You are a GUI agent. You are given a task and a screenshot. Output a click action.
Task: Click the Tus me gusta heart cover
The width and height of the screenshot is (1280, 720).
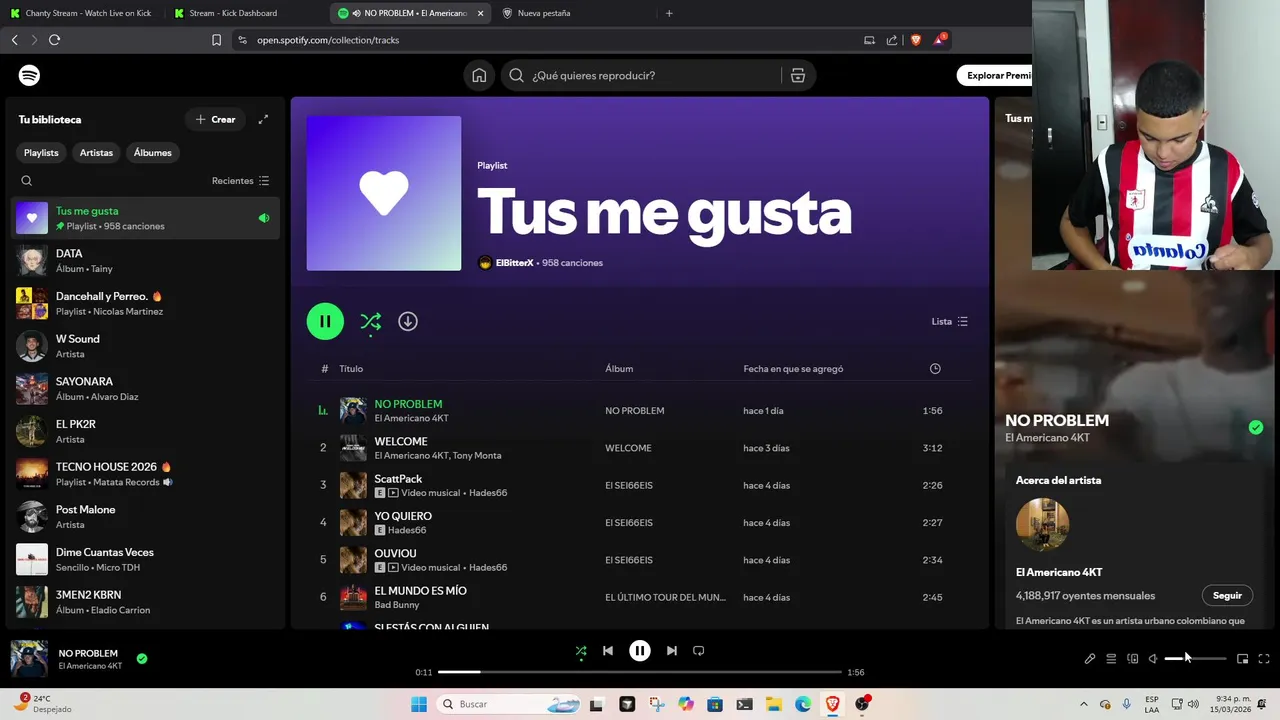tap(384, 193)
